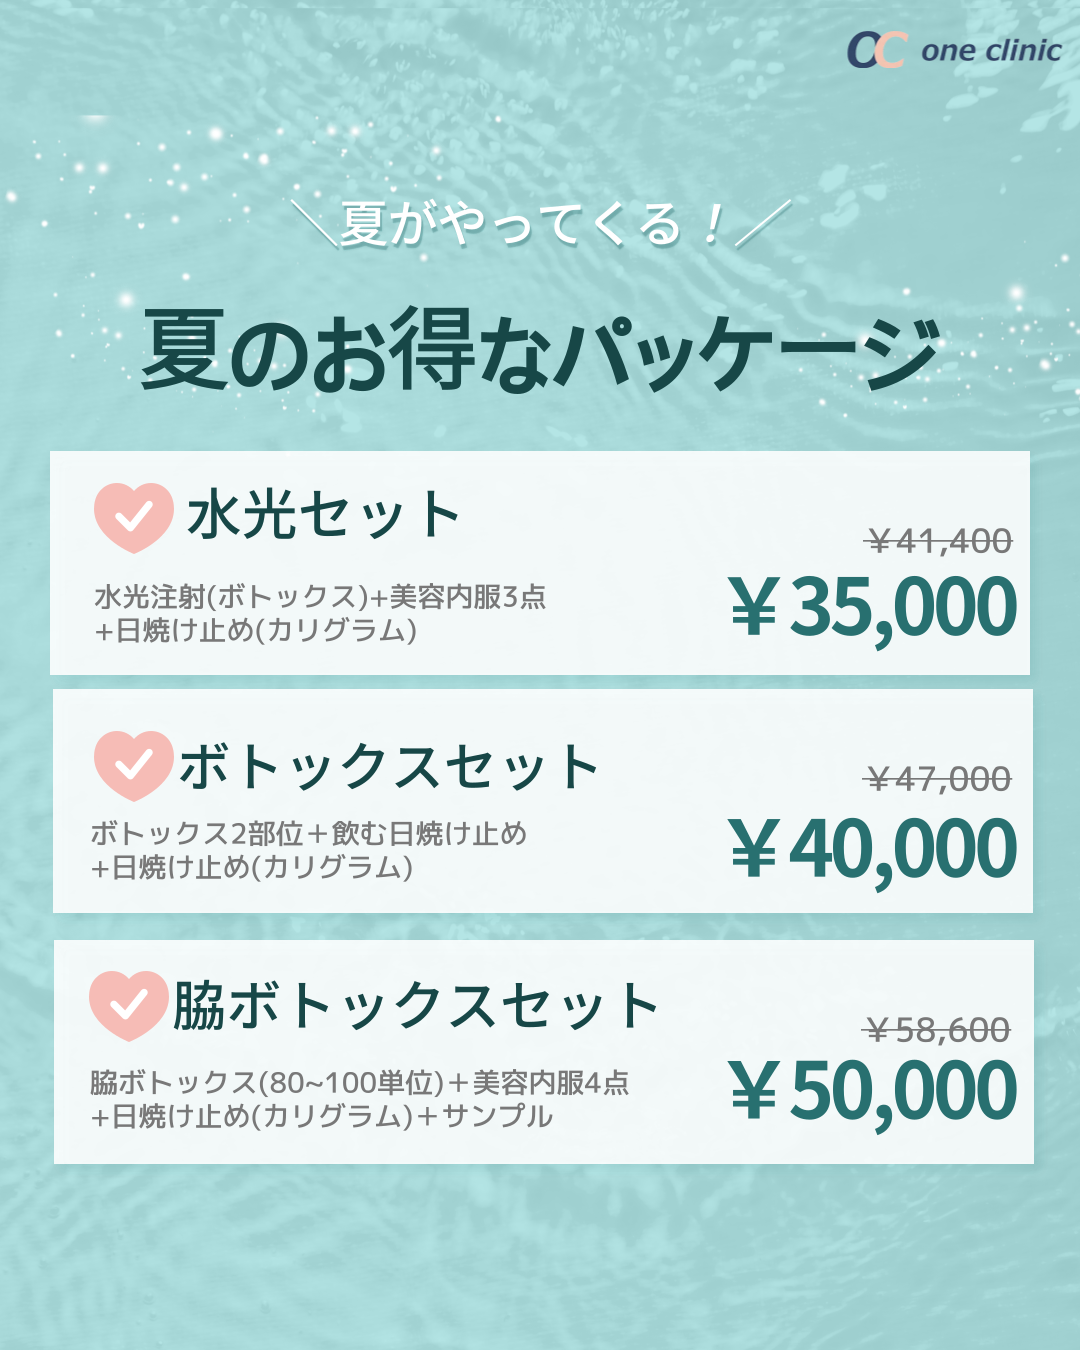1080x1350 pixels.
Task: Click the one clinic CC logo icon
Action: tap(877, 50)
